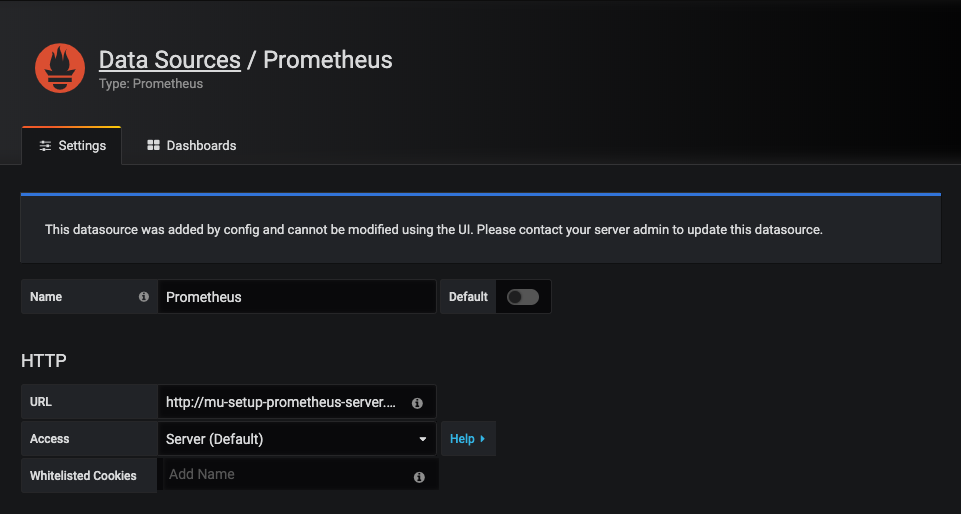Open the Data Sources breadcrumb link
Viewport: 961px width, 514px height.
(x=169, y=60)
